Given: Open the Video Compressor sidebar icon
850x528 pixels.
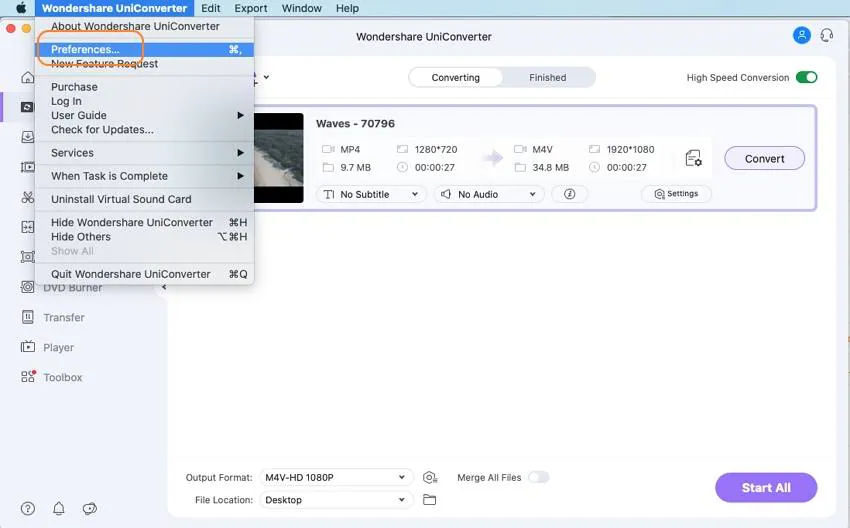Looking at the screenshot, I should point(27,167).
